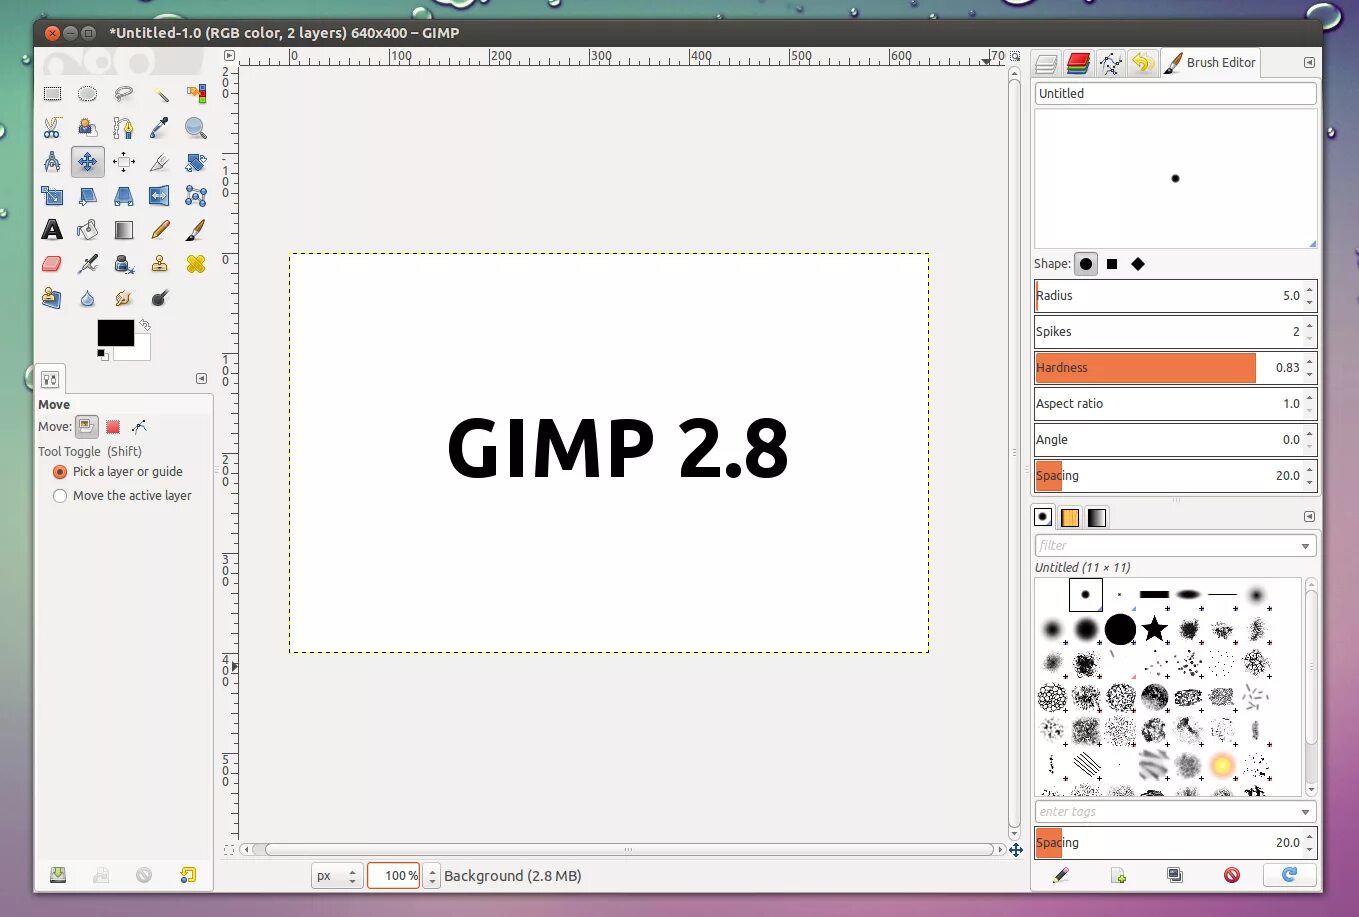Toggle Quick Mask at canvas bottom-left corner
This screenshot has height=917, width=1359.
tap(229, 850)
